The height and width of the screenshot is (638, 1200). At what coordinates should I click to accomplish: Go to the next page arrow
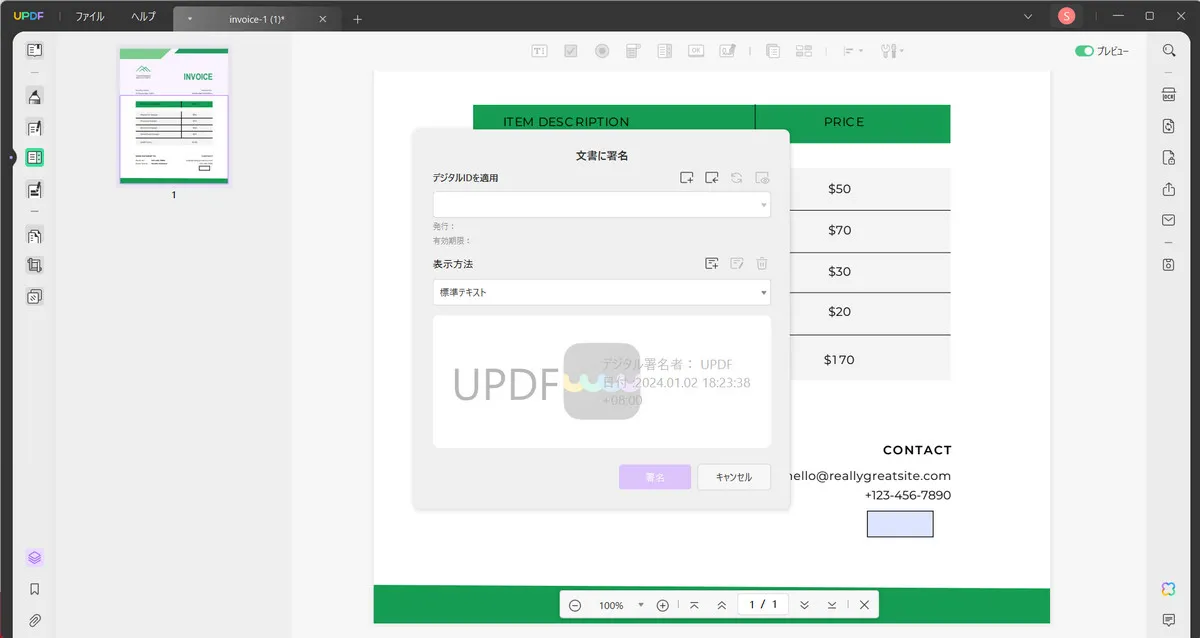point(804,605)
